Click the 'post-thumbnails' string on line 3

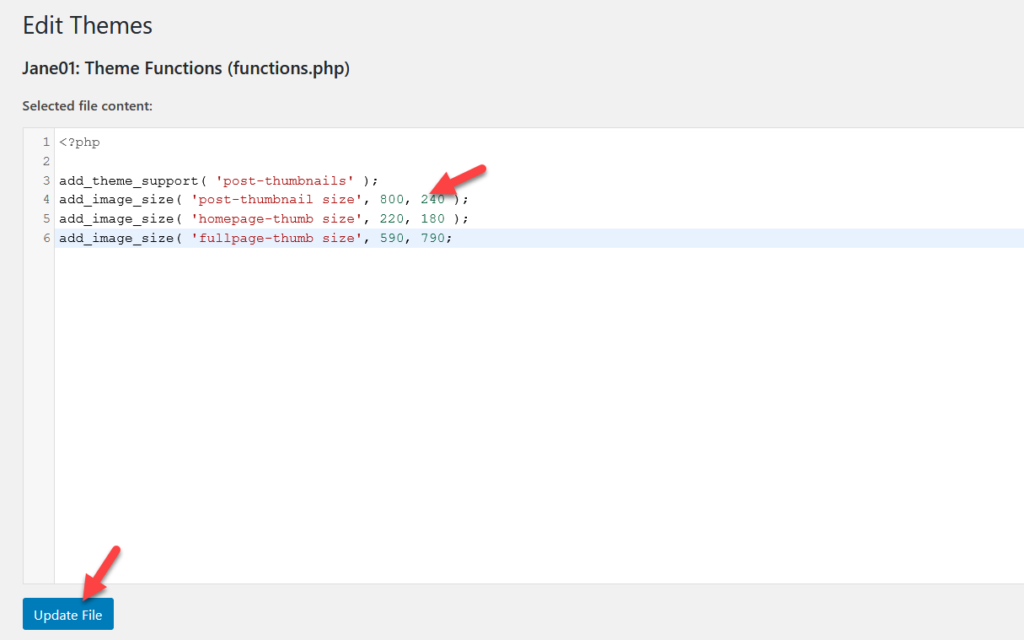[285, 181]
